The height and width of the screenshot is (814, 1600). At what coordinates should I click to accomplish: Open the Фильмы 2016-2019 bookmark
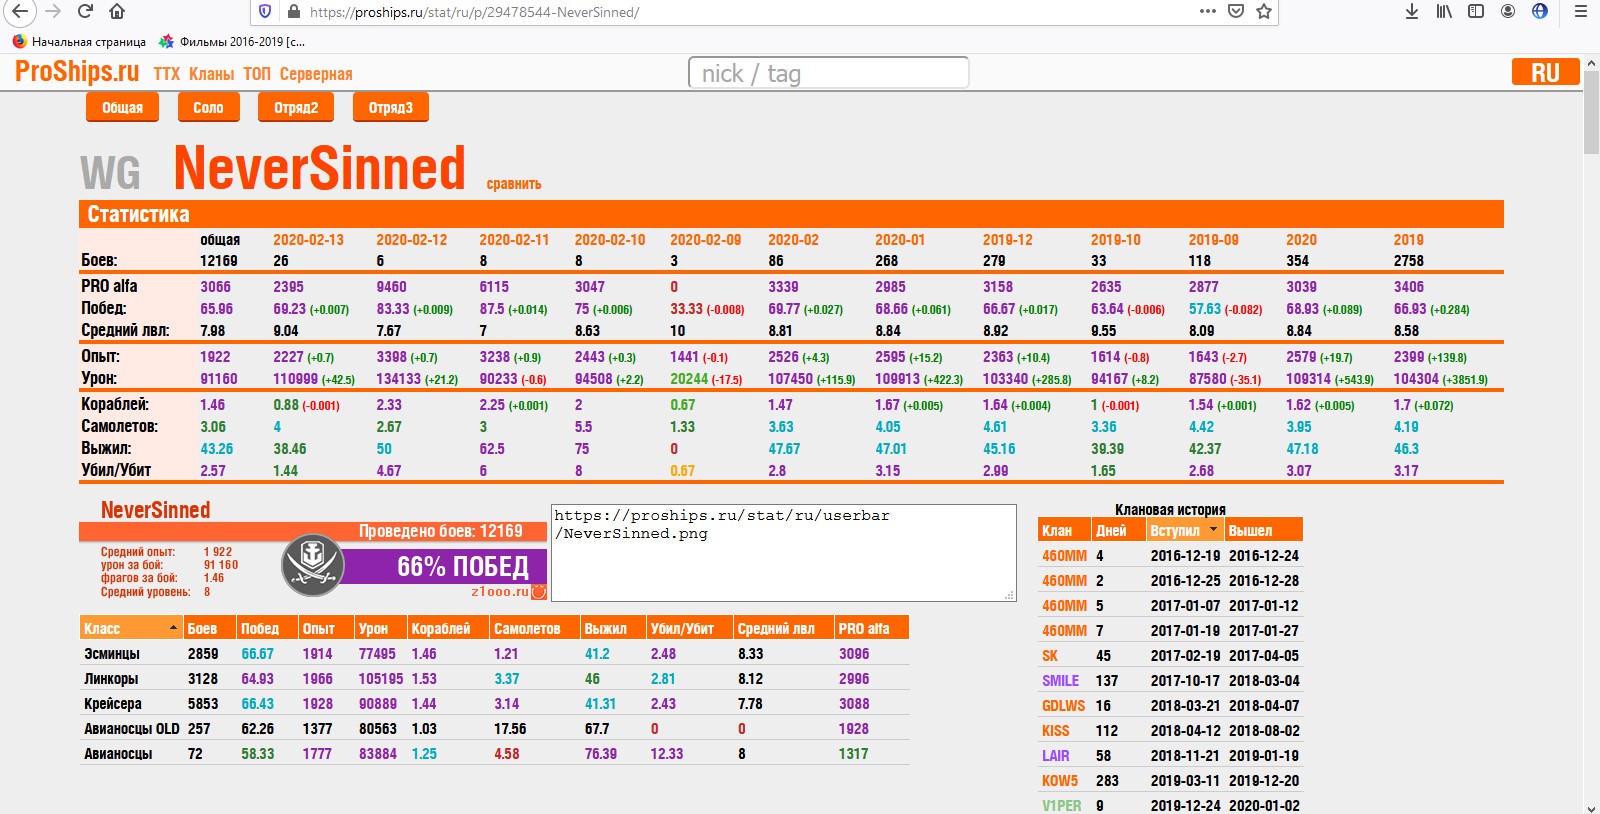(x=232, y=42)
